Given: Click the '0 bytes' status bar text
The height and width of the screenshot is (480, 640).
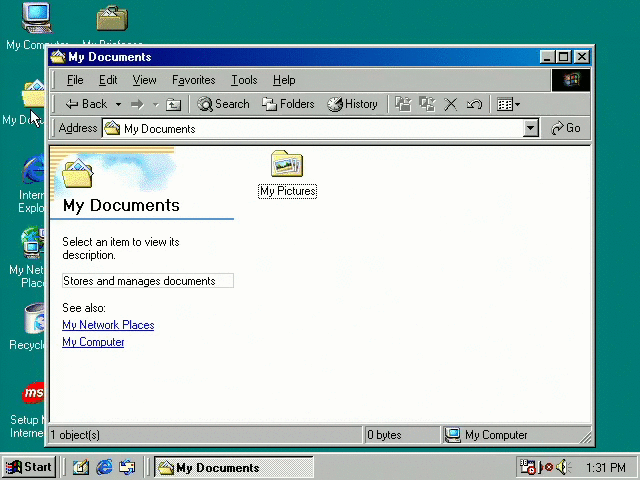Looking at the screenshot, I should click(384, 435).
